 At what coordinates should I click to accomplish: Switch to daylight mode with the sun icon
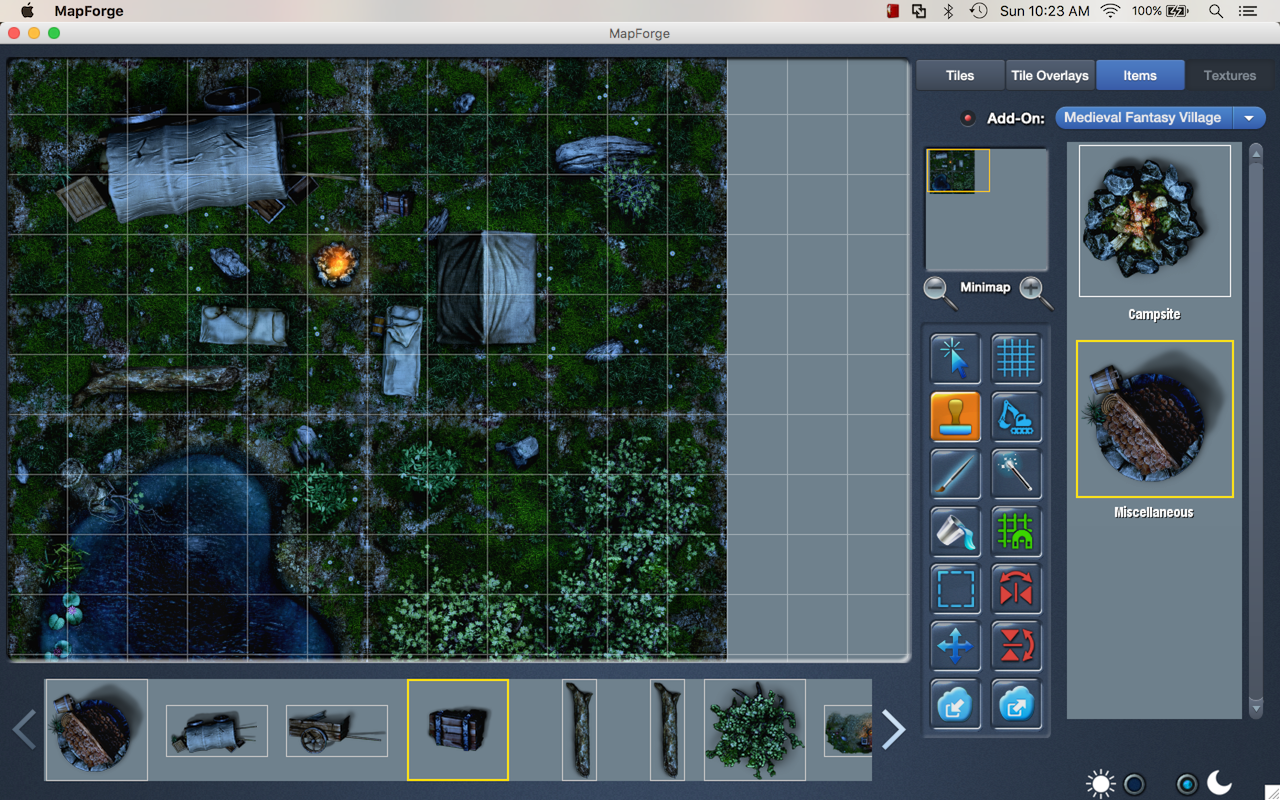click(x=1101, y=784)
